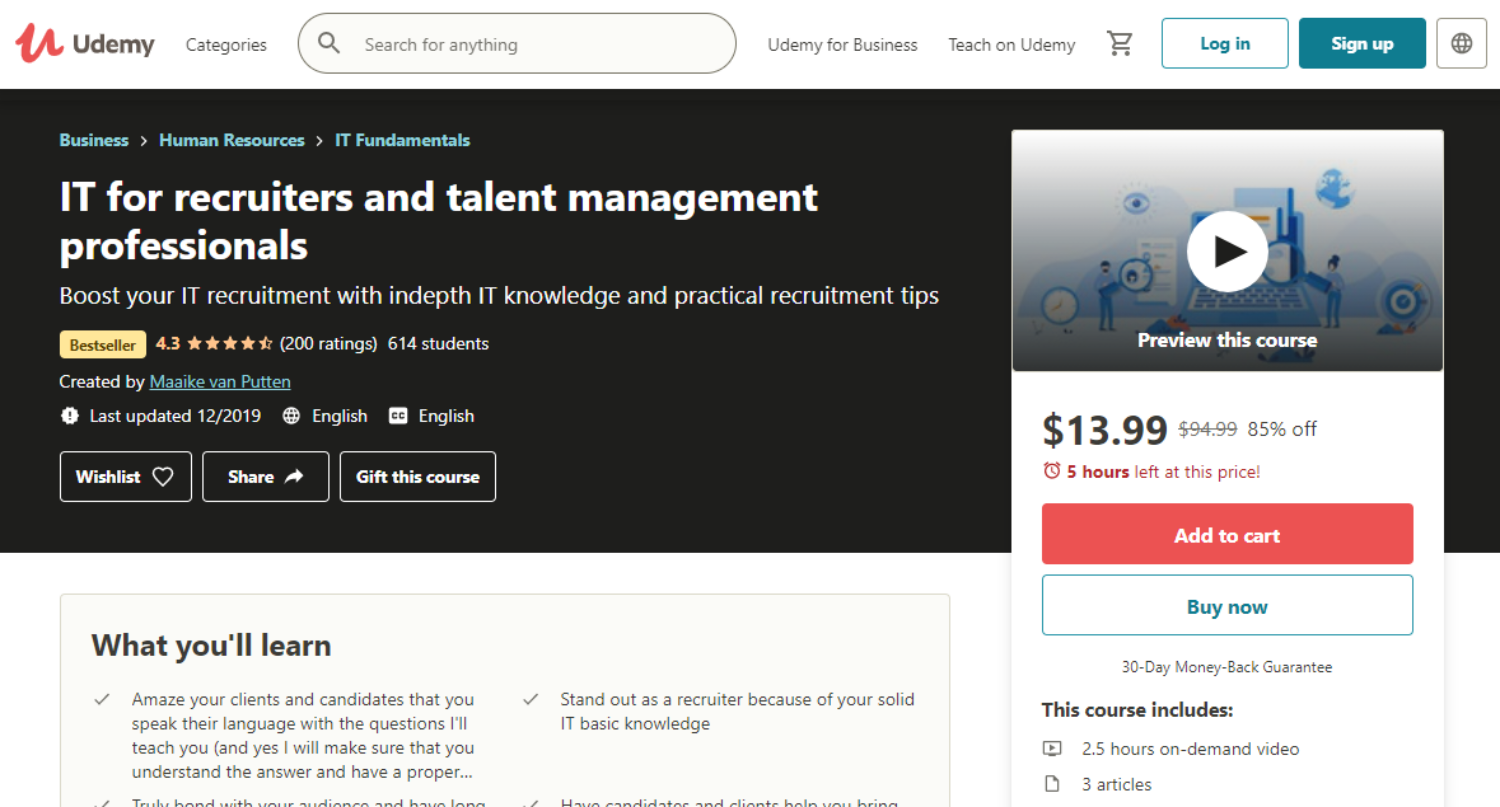Open IT Fundamentals breadcrumb
Screen dimensions: 1500x807
pyautogui.click(x=402, y=140)
